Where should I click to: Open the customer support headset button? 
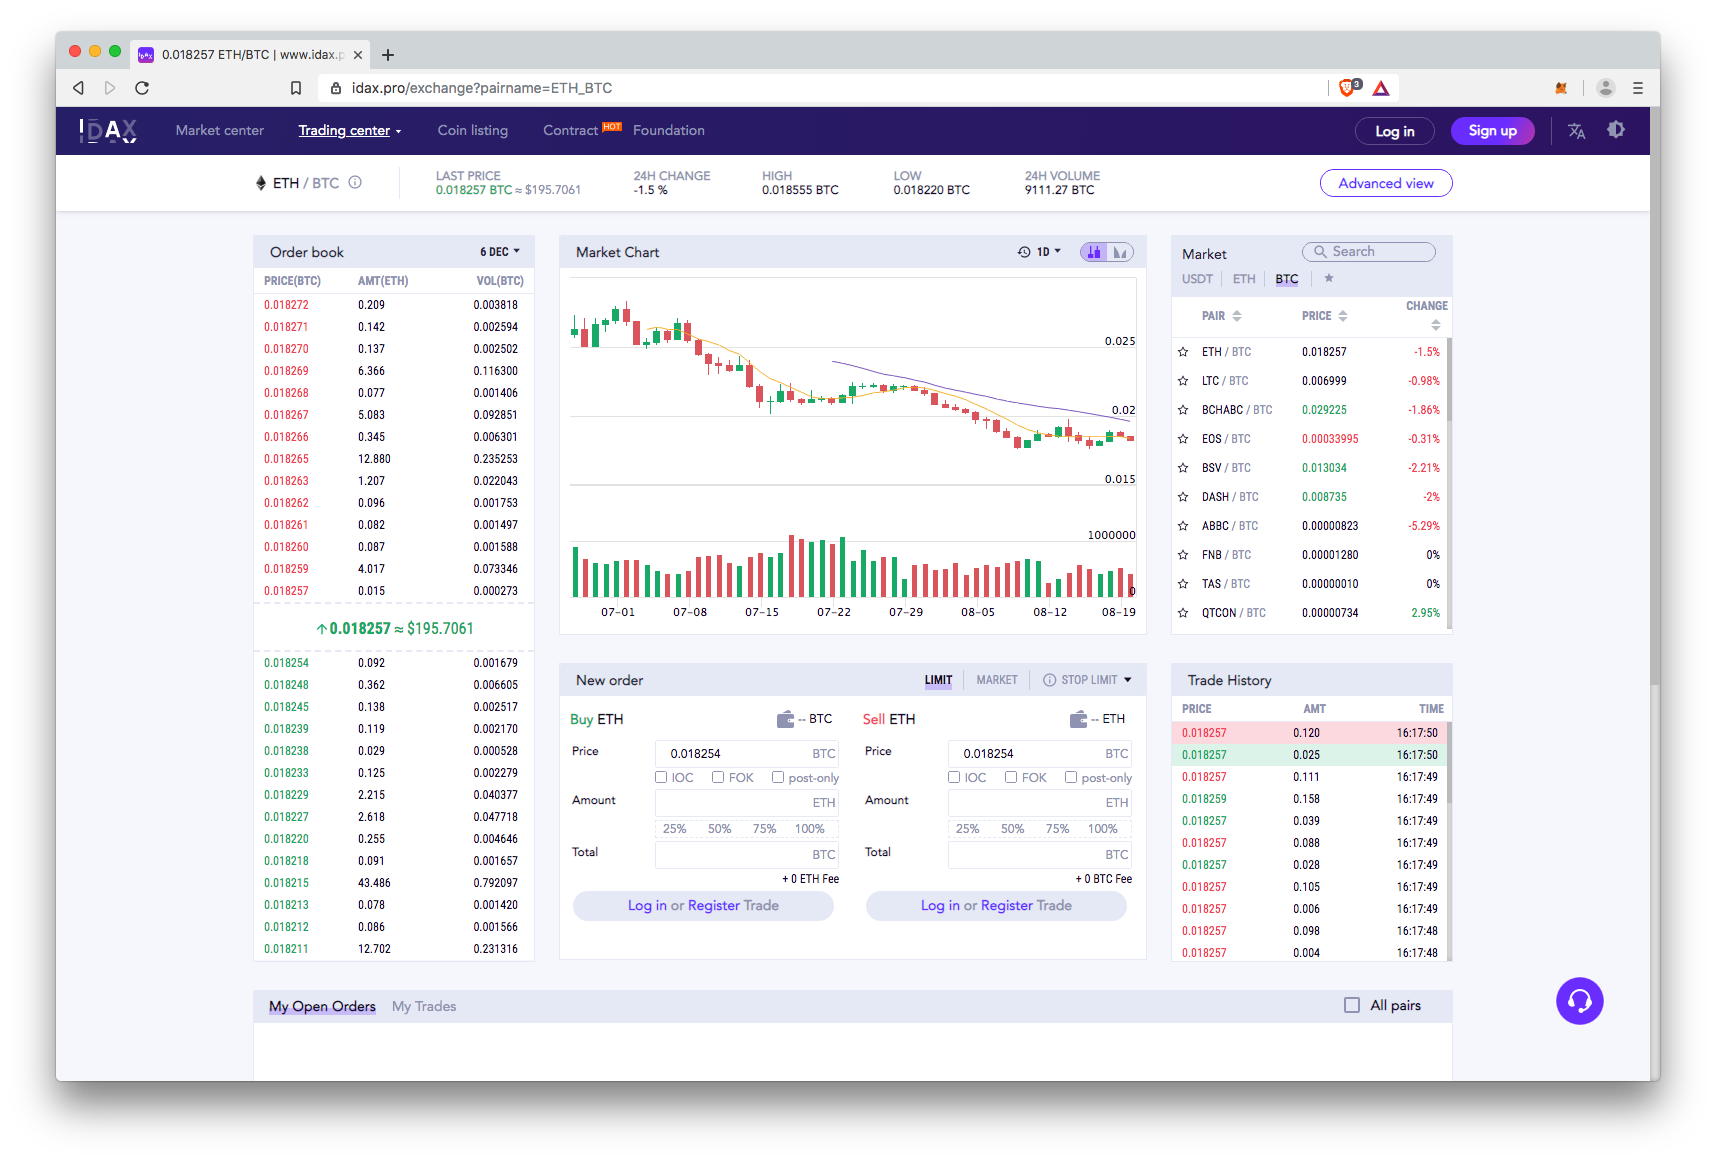click(x=1579, y=1001)
